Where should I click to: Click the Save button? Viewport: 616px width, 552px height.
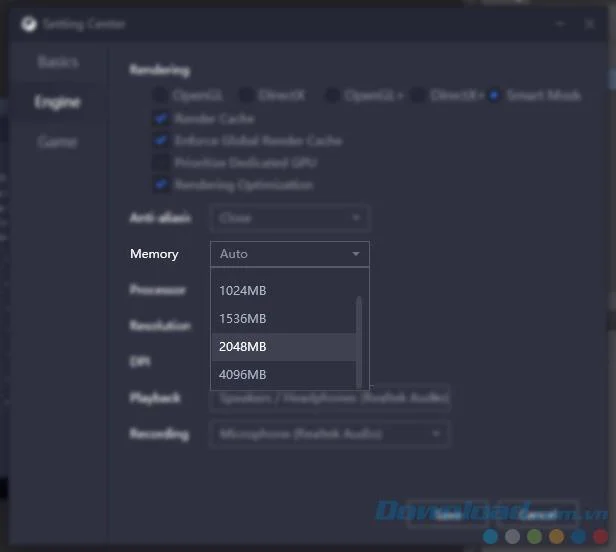point(448,514)
